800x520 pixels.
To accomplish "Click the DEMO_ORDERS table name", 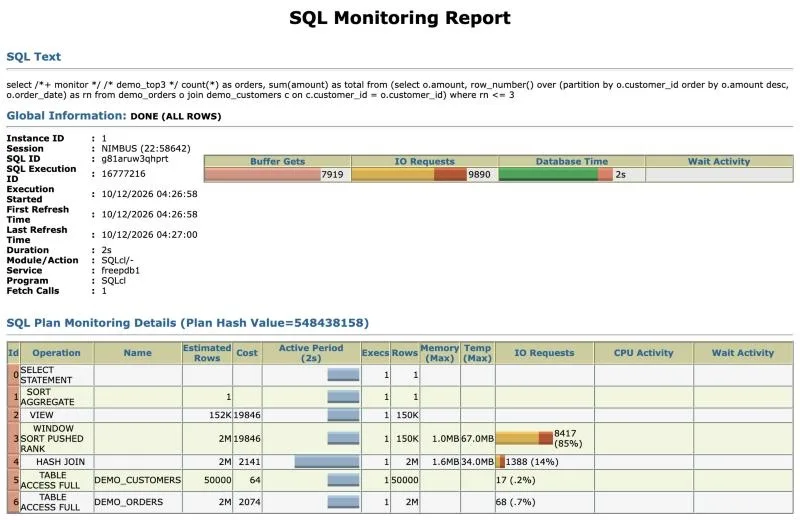I will tap(129, 502).
